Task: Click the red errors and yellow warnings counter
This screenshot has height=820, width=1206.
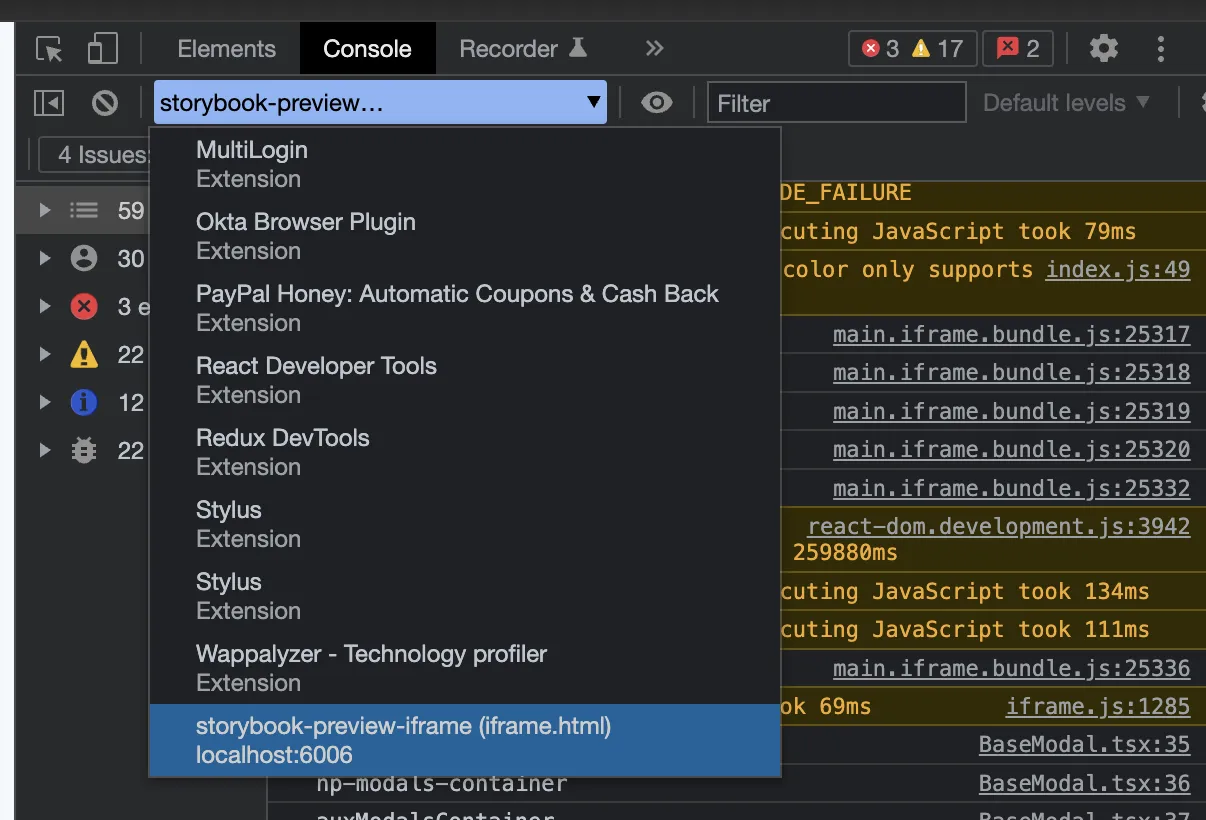Action: tap(912, 48)
